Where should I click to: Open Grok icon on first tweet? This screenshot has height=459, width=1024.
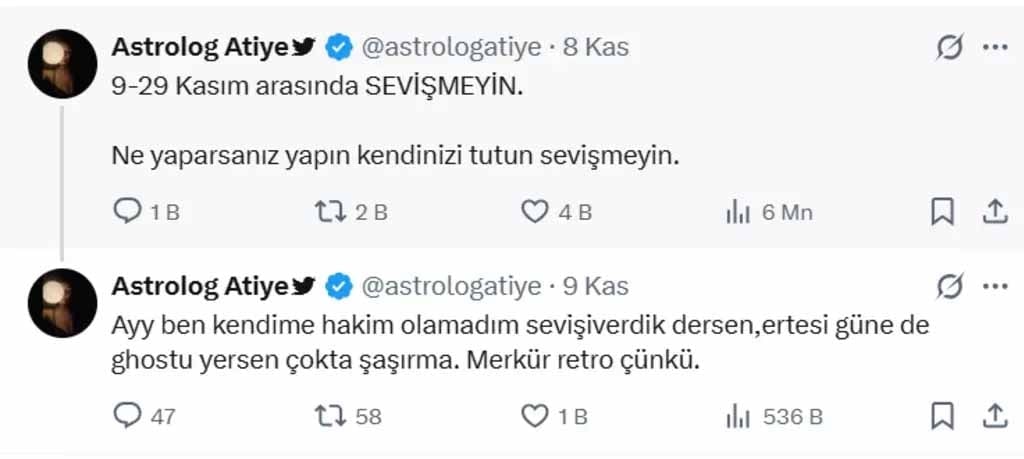point(949,47)
